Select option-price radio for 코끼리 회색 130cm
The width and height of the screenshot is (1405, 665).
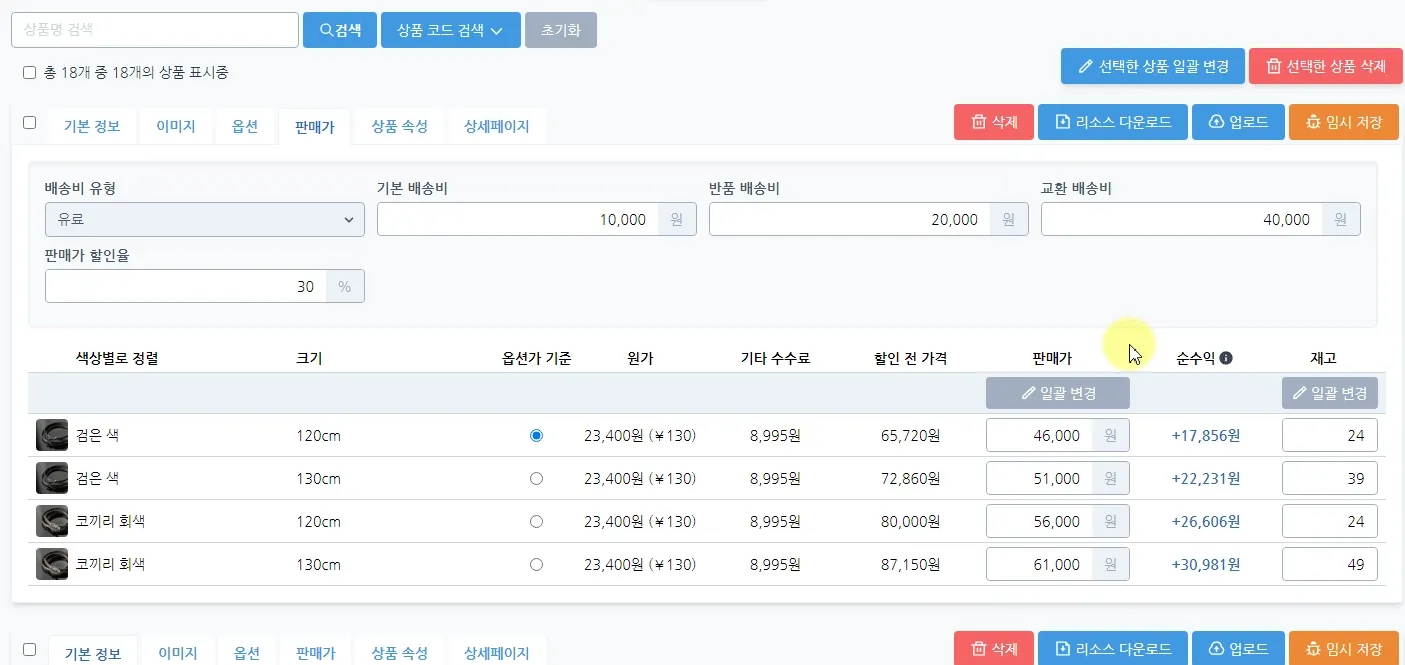pos(536,565)
